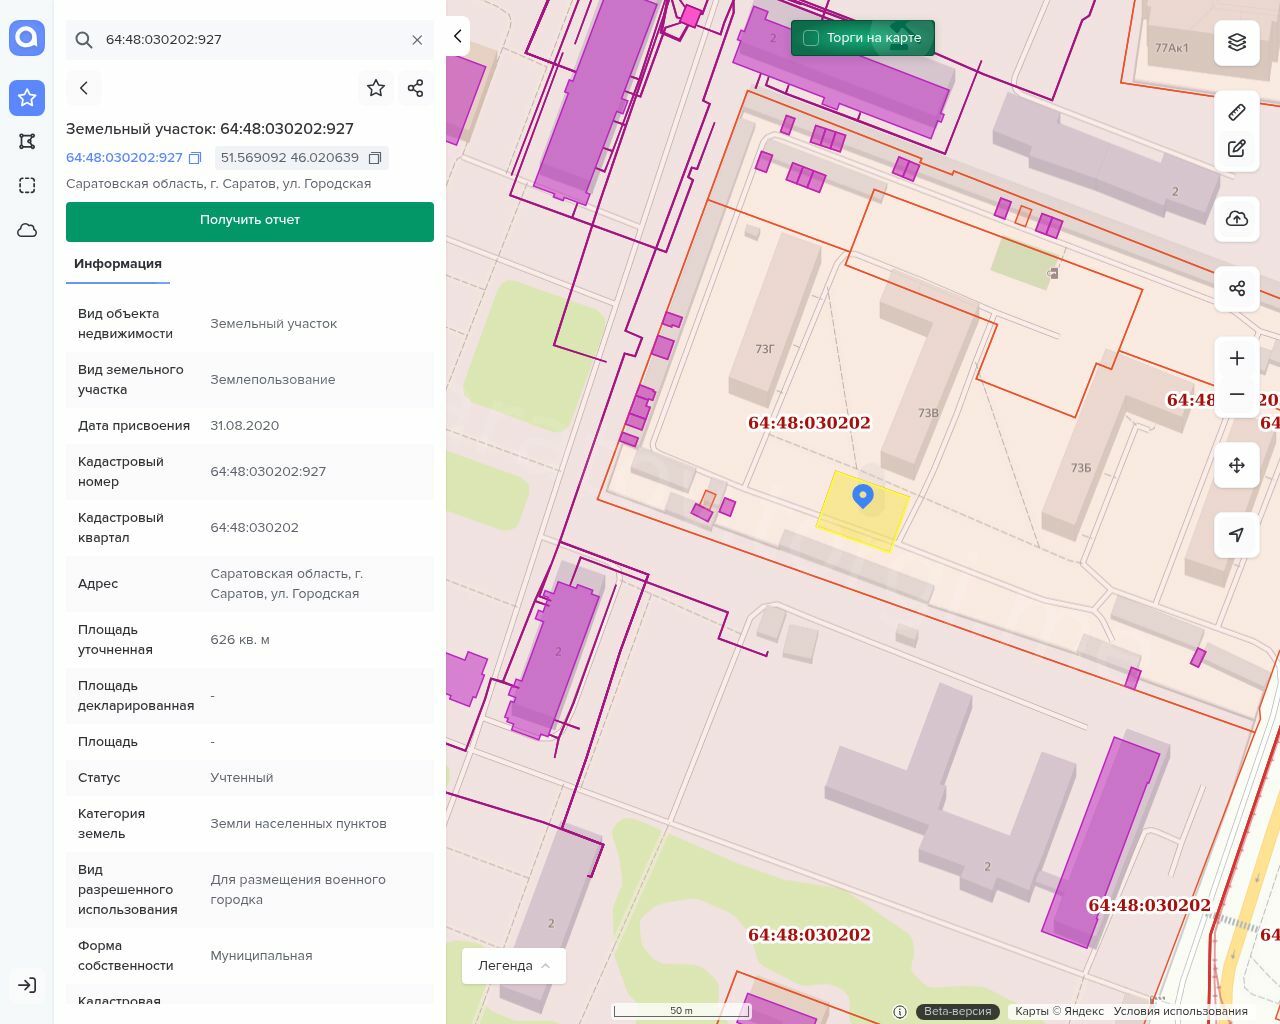Go back using the left chevron
Image resolution: width=1280 pixels, height=1024 pixels.
[x=84, y=88]
